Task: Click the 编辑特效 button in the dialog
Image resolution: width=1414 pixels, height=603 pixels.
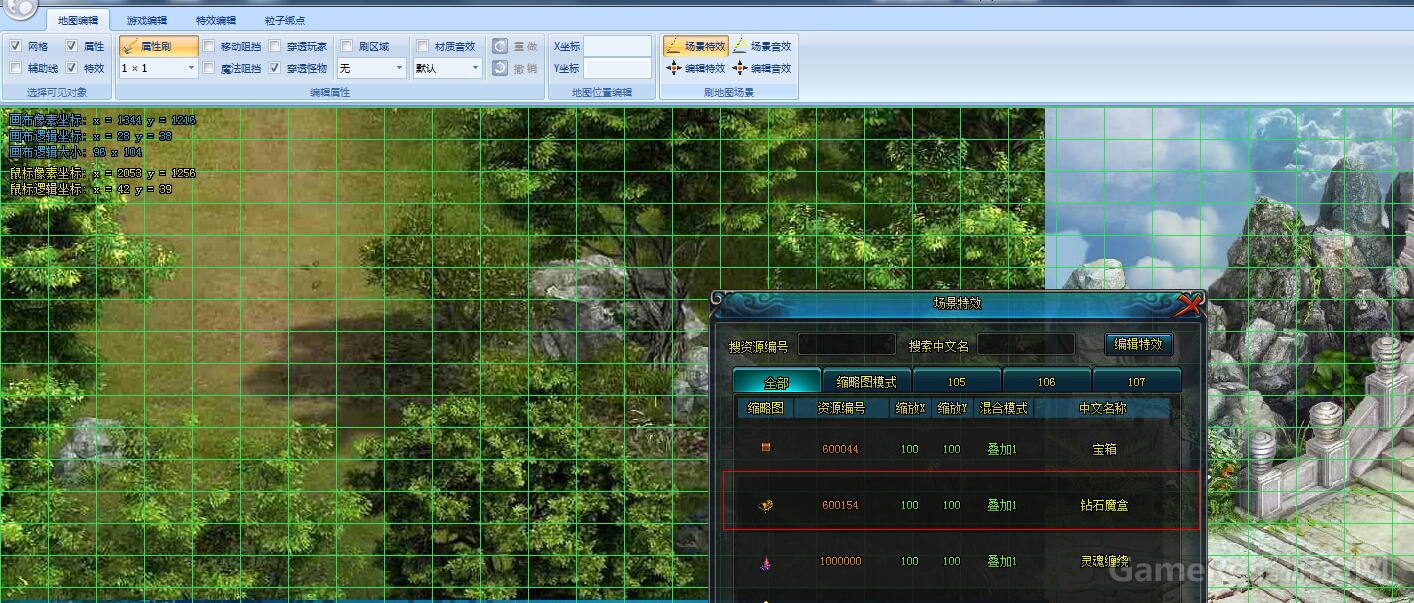Action: coord(1139,344)
